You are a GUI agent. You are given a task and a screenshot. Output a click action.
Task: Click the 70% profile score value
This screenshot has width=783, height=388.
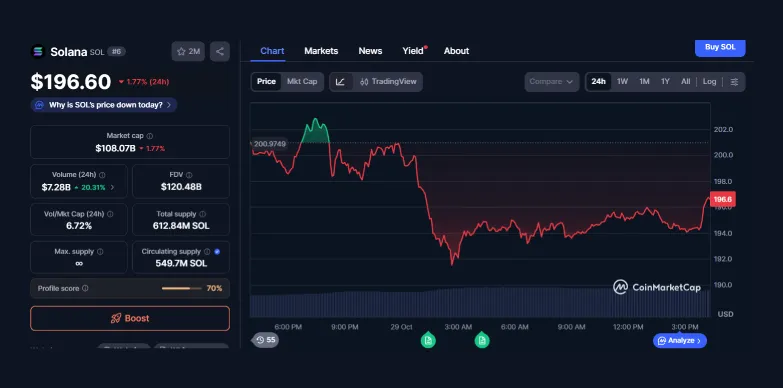(x=214, y=289)
